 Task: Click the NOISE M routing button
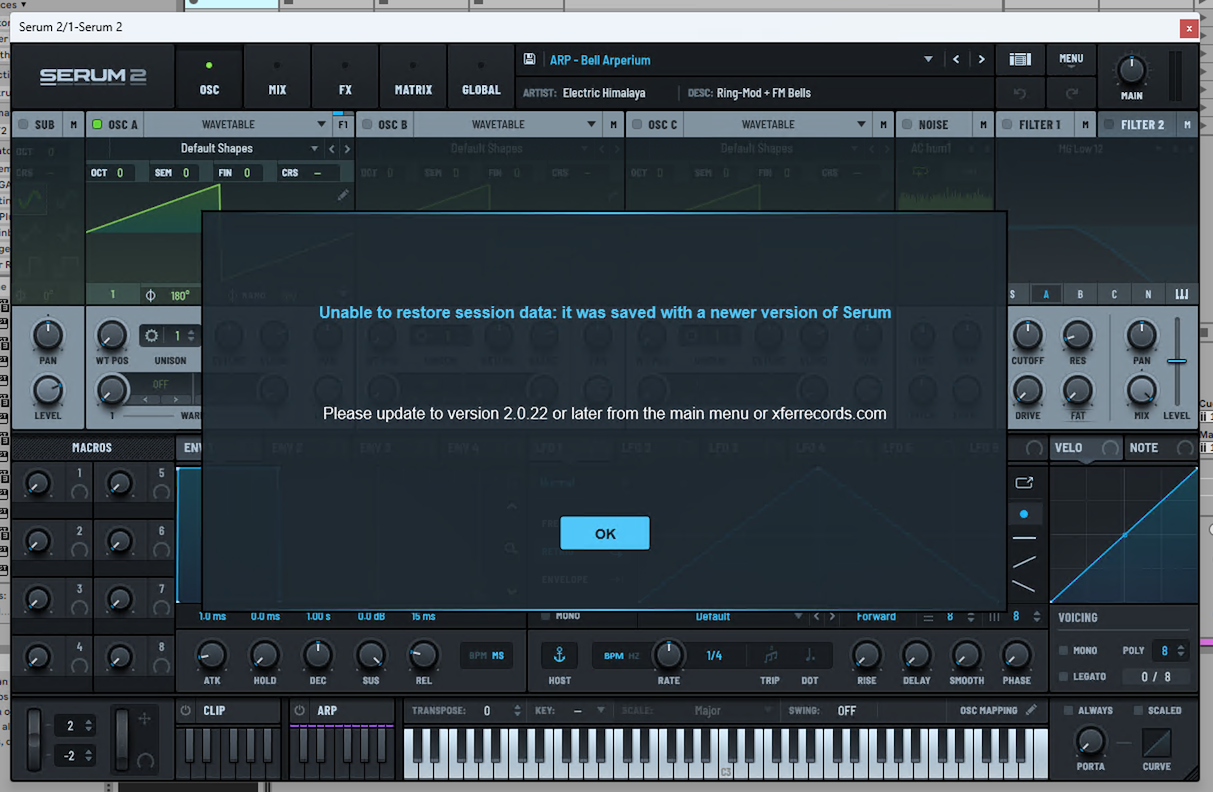point(983,125)
